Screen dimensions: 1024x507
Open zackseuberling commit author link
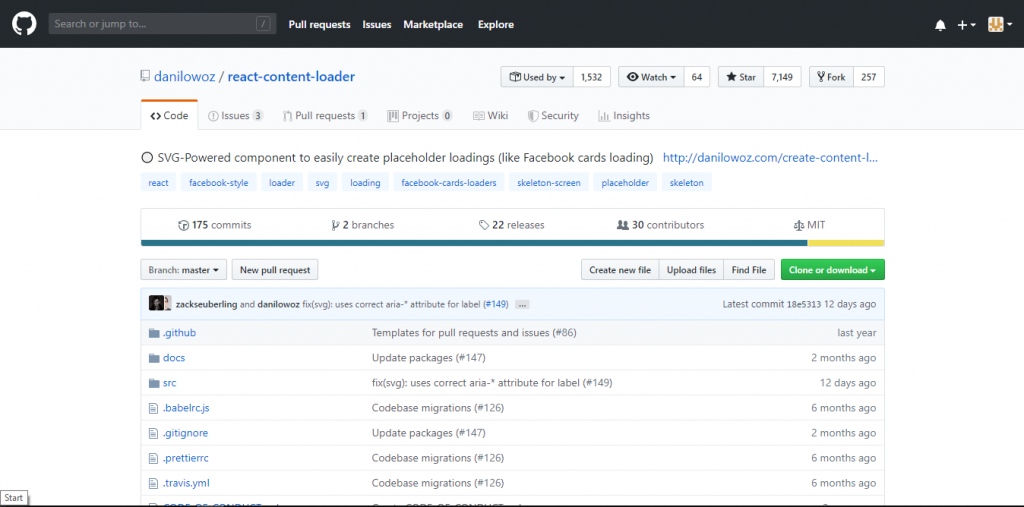[x=206, y=304]
